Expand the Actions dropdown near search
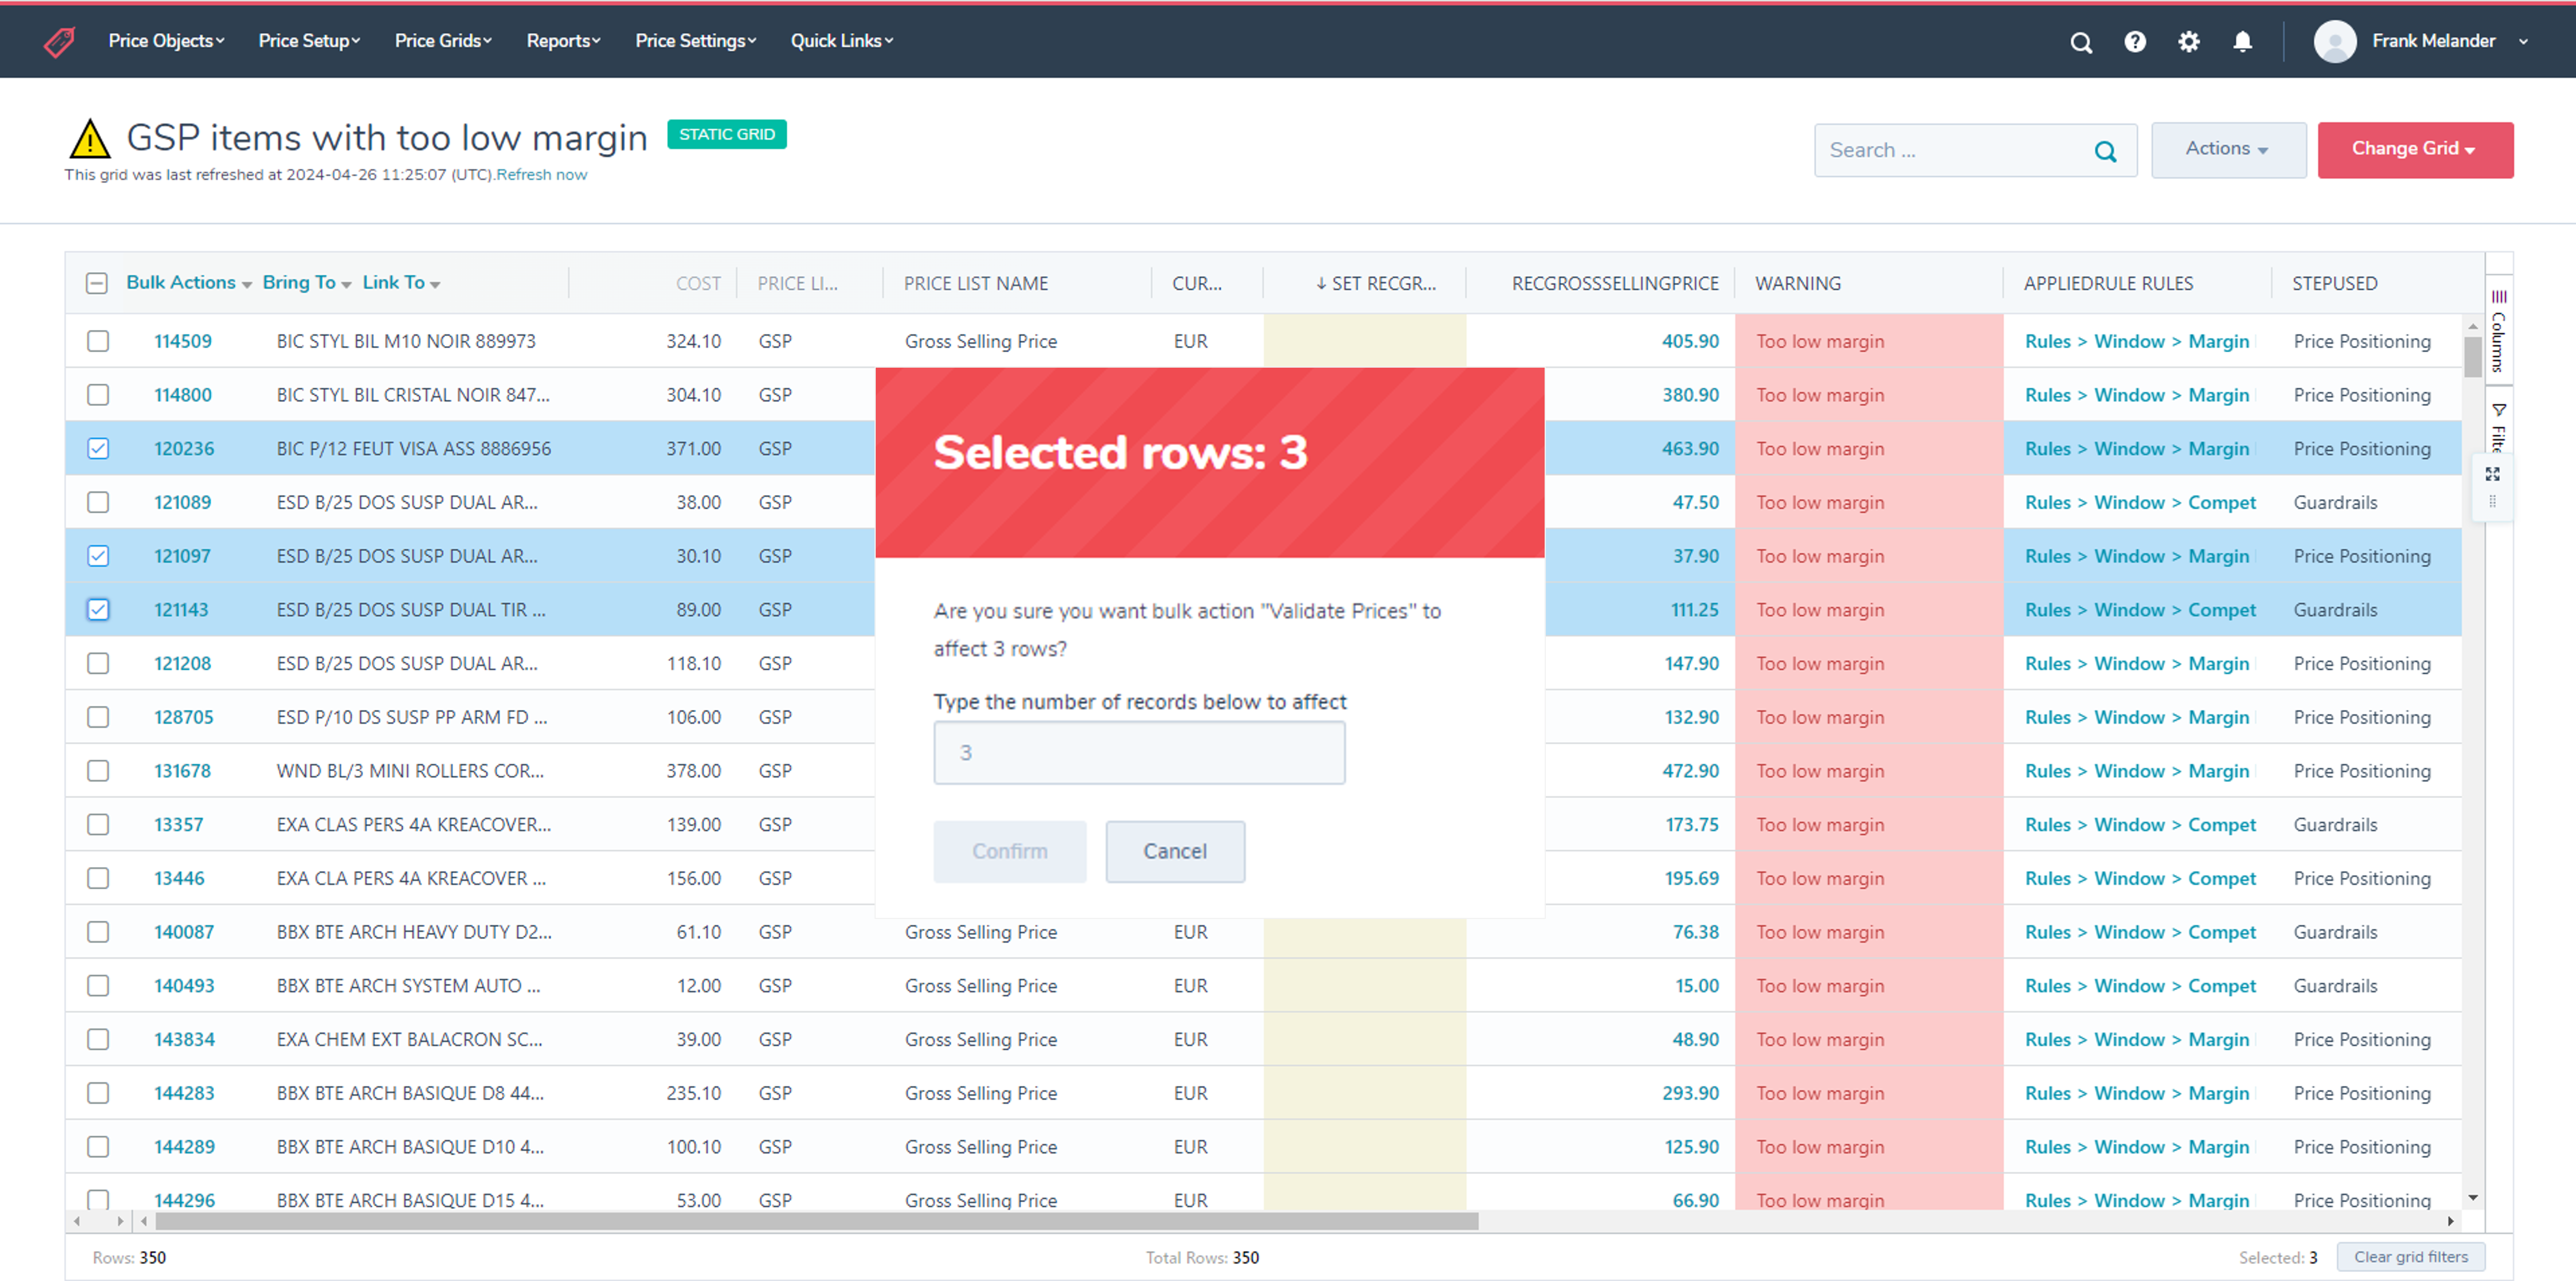 [2228, 149]
